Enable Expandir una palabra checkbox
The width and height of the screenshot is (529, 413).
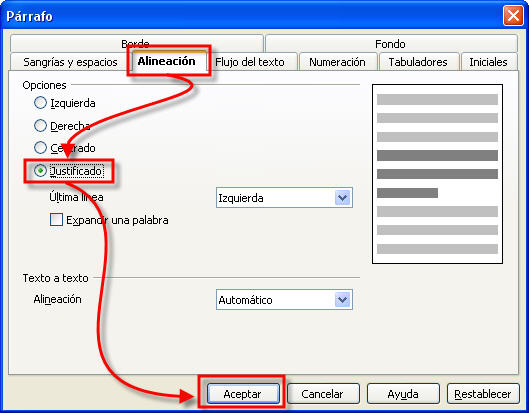pyautogui.click(x=56, y=220)
